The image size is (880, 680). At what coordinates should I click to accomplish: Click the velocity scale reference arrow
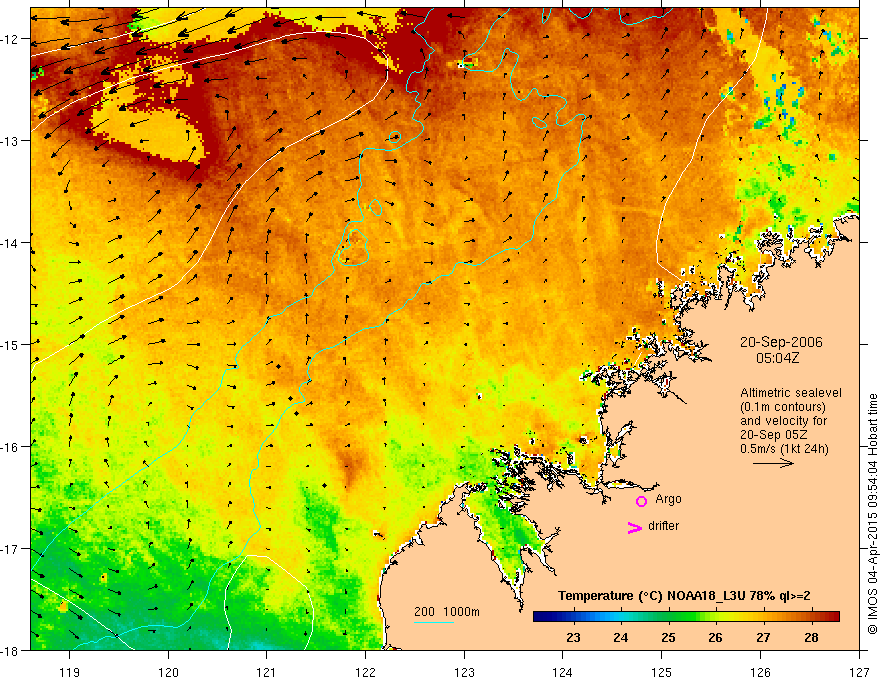[773, 463]
